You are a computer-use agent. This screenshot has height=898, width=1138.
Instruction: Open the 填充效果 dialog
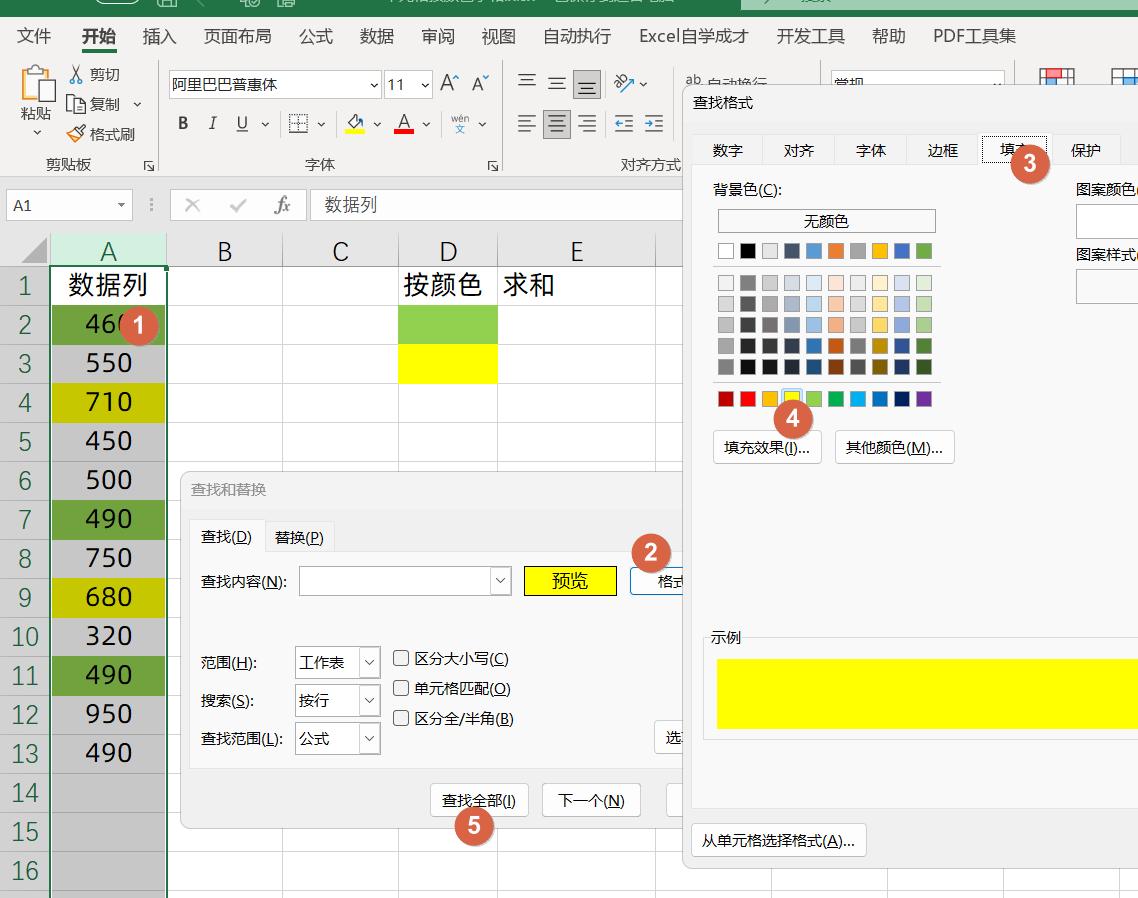point(766,447)
